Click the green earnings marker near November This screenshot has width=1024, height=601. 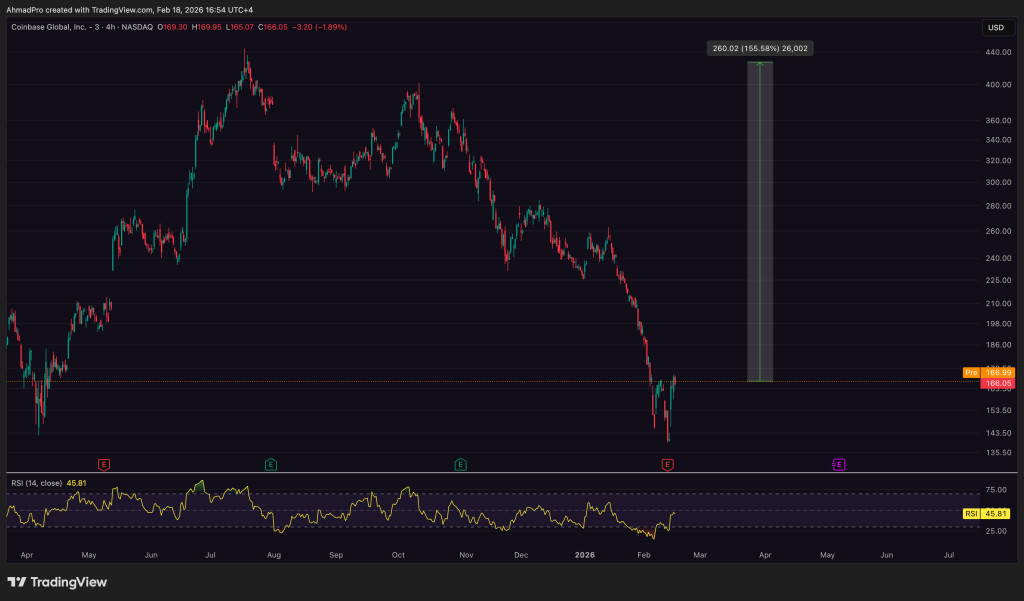point(460,464)
